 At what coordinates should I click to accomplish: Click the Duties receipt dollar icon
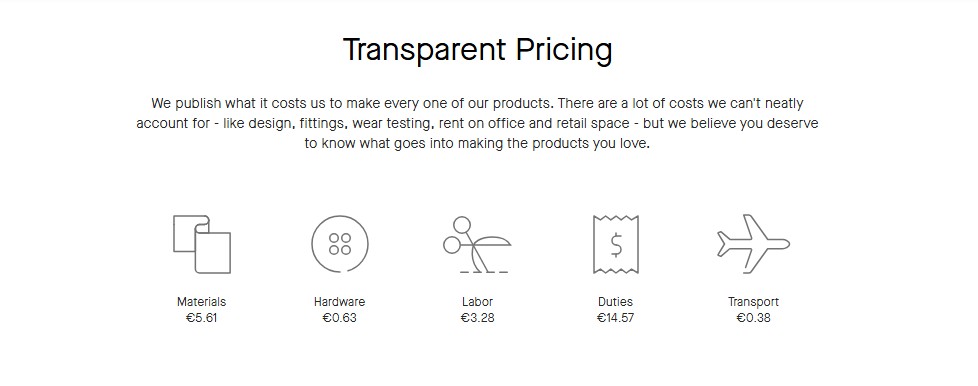[x=616, y=244]
